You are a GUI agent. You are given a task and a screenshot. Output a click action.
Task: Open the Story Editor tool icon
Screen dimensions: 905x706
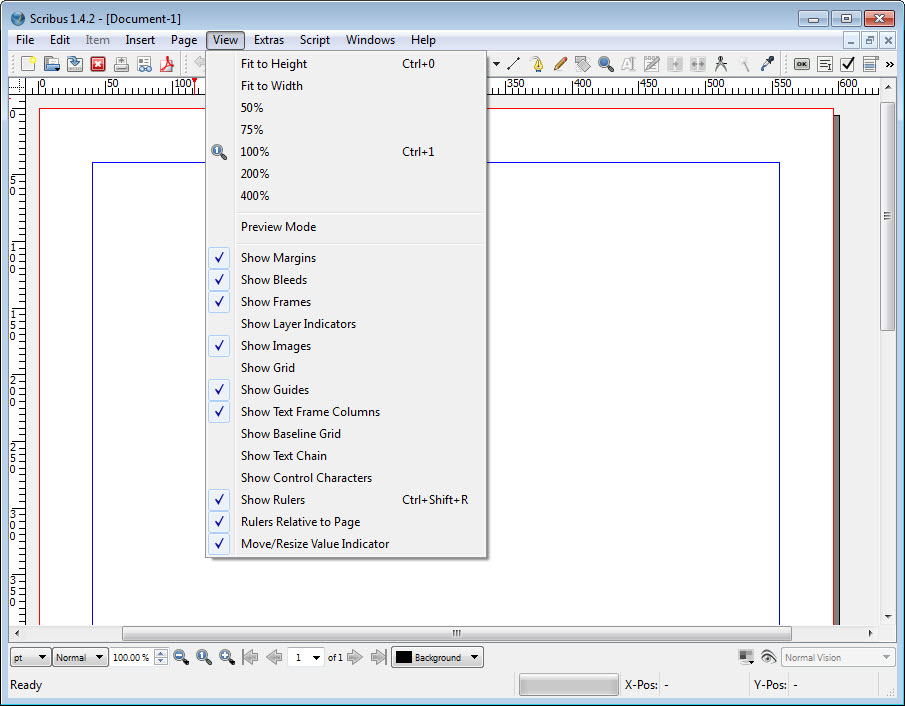(652, 63)
